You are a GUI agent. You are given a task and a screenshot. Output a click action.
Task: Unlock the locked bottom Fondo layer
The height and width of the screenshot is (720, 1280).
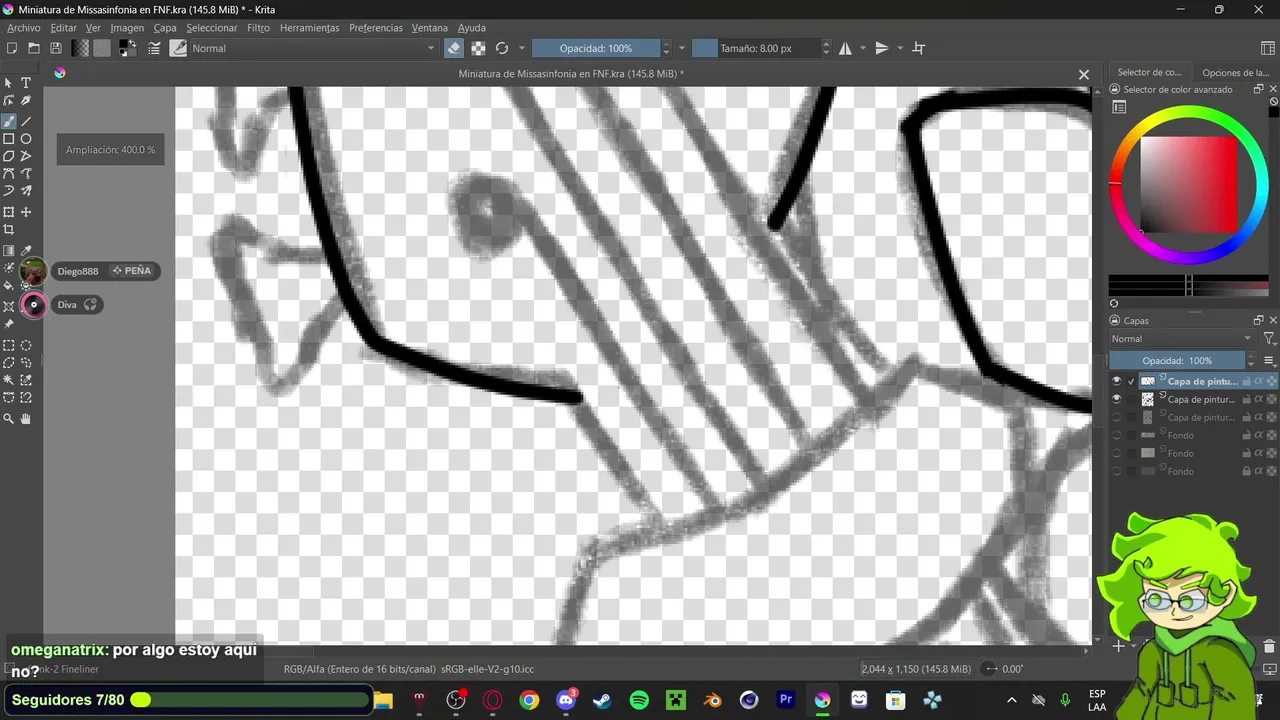pyautogui.click(x=1246, y=471)
